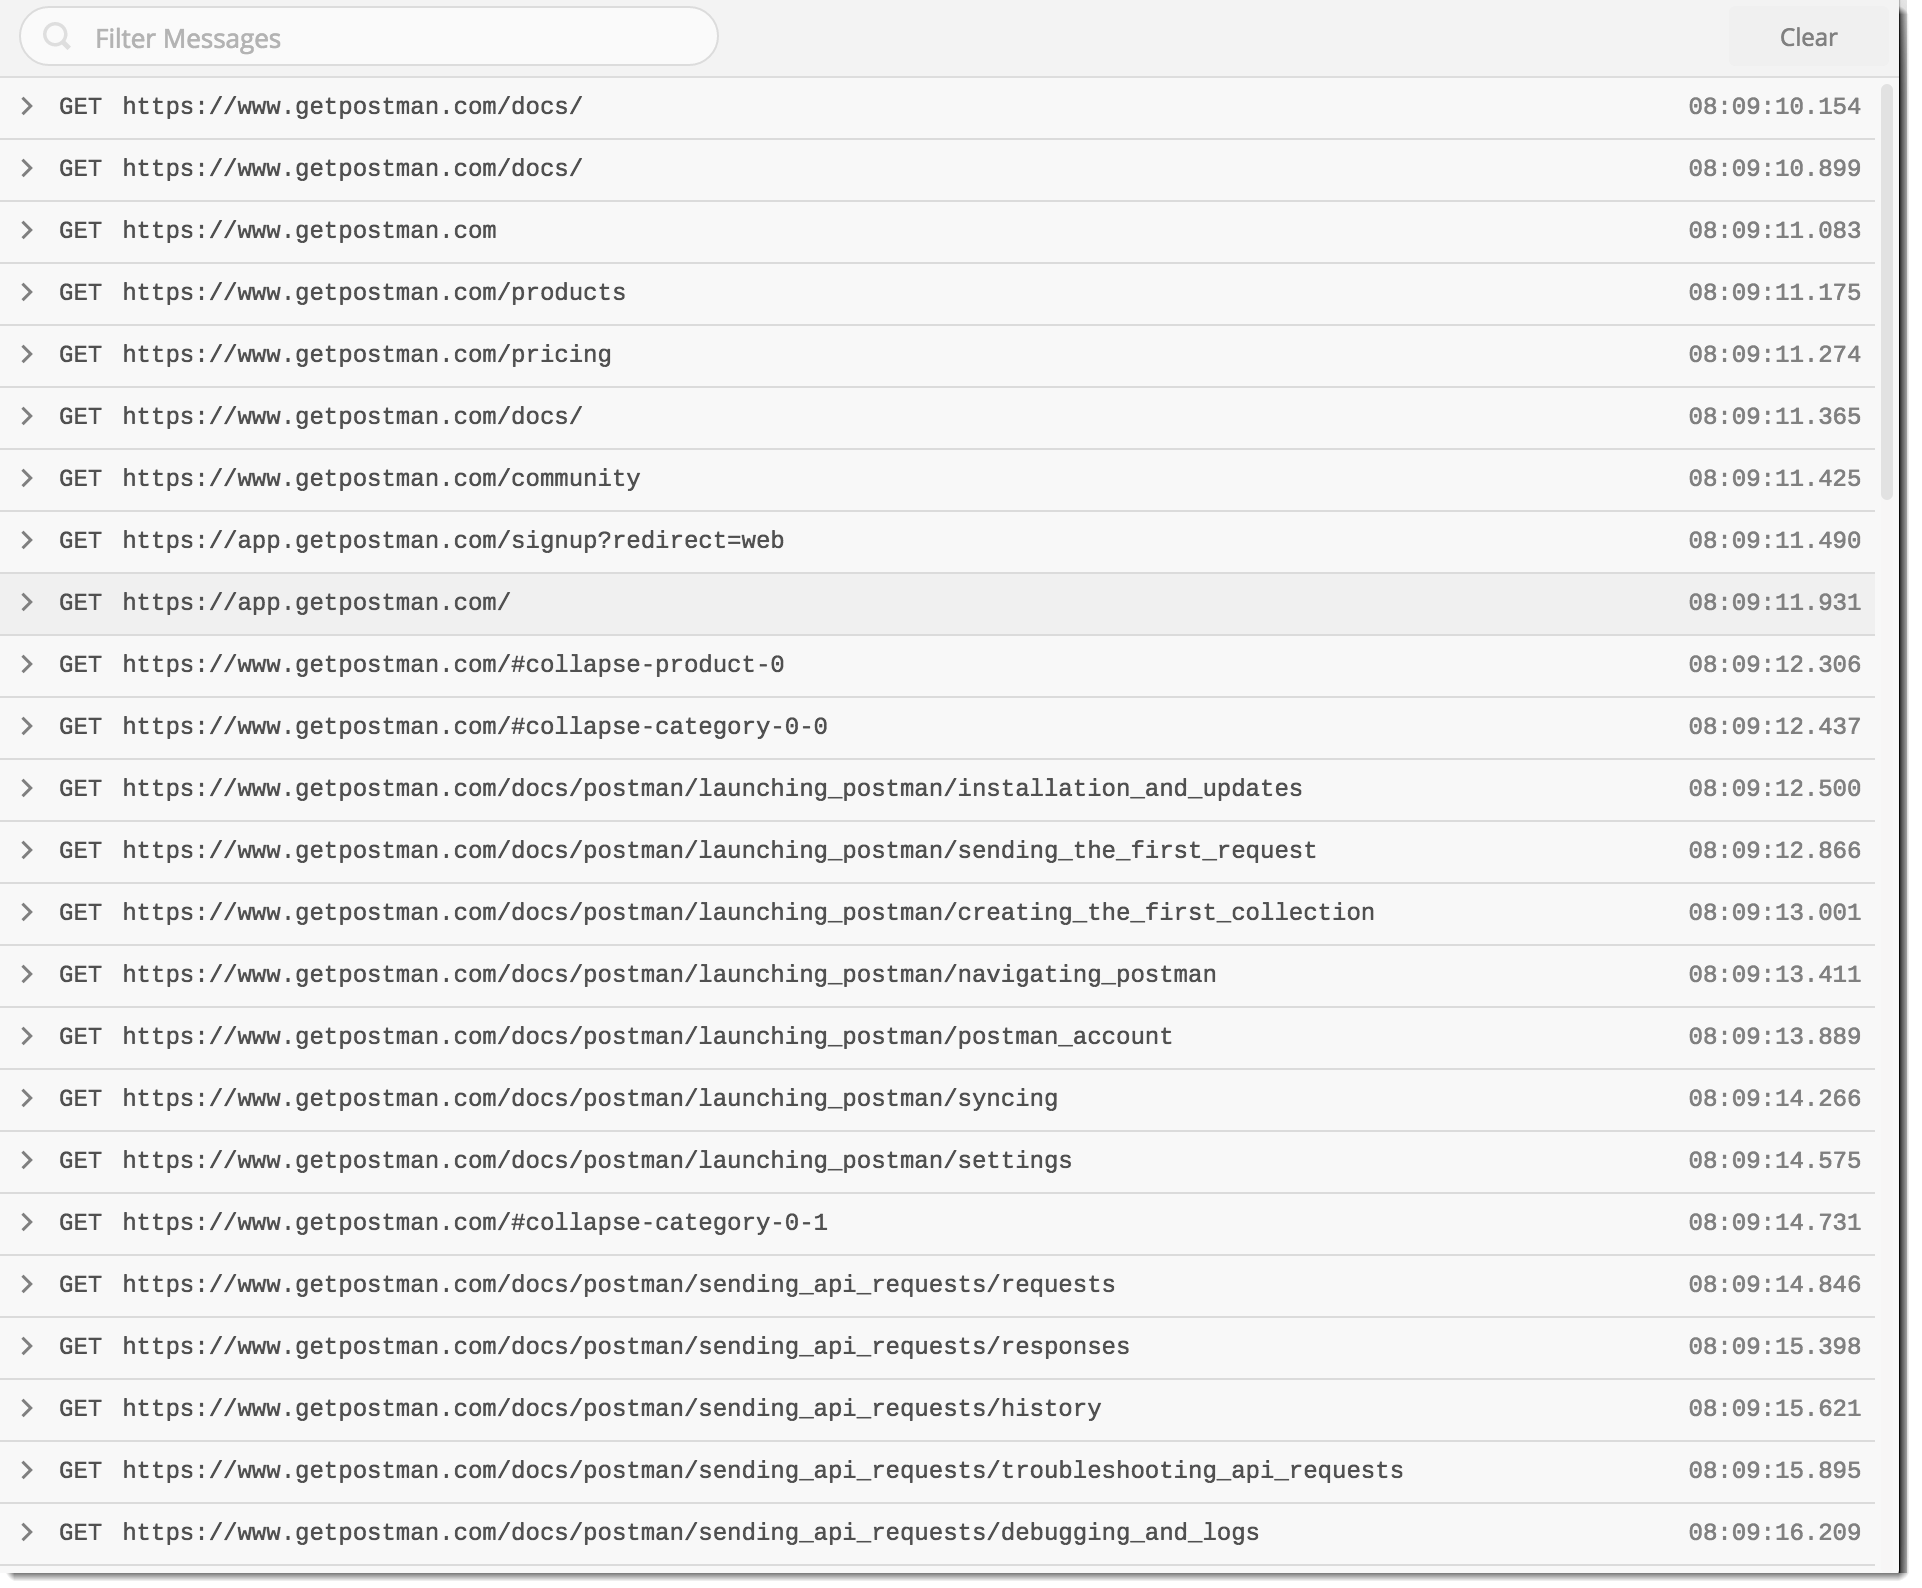The image size is (1922, 1588).
Task: Click the timestamp 08:09:11.365
Action: [1774, 416]
